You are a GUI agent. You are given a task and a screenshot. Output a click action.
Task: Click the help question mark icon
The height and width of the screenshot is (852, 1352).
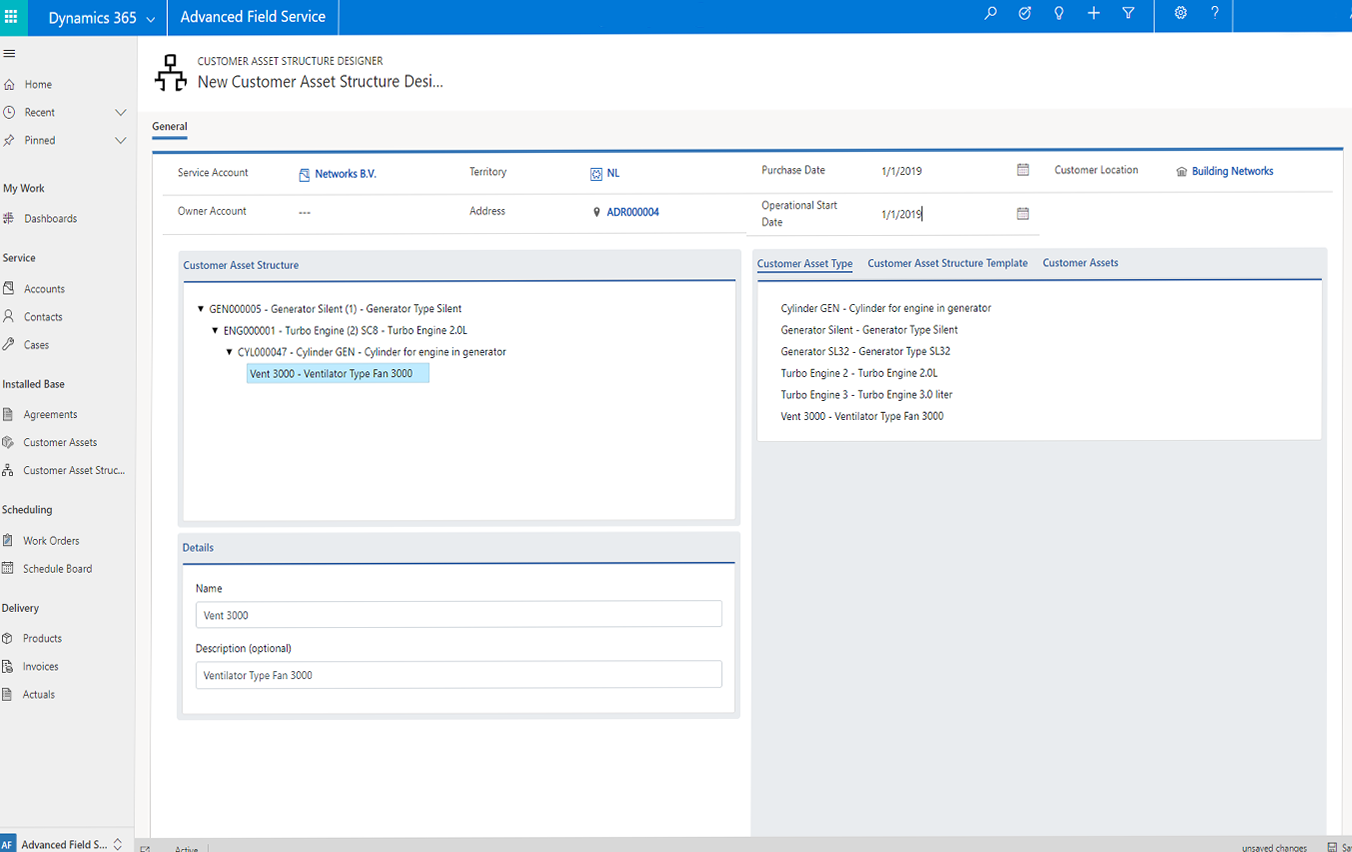1215,14
